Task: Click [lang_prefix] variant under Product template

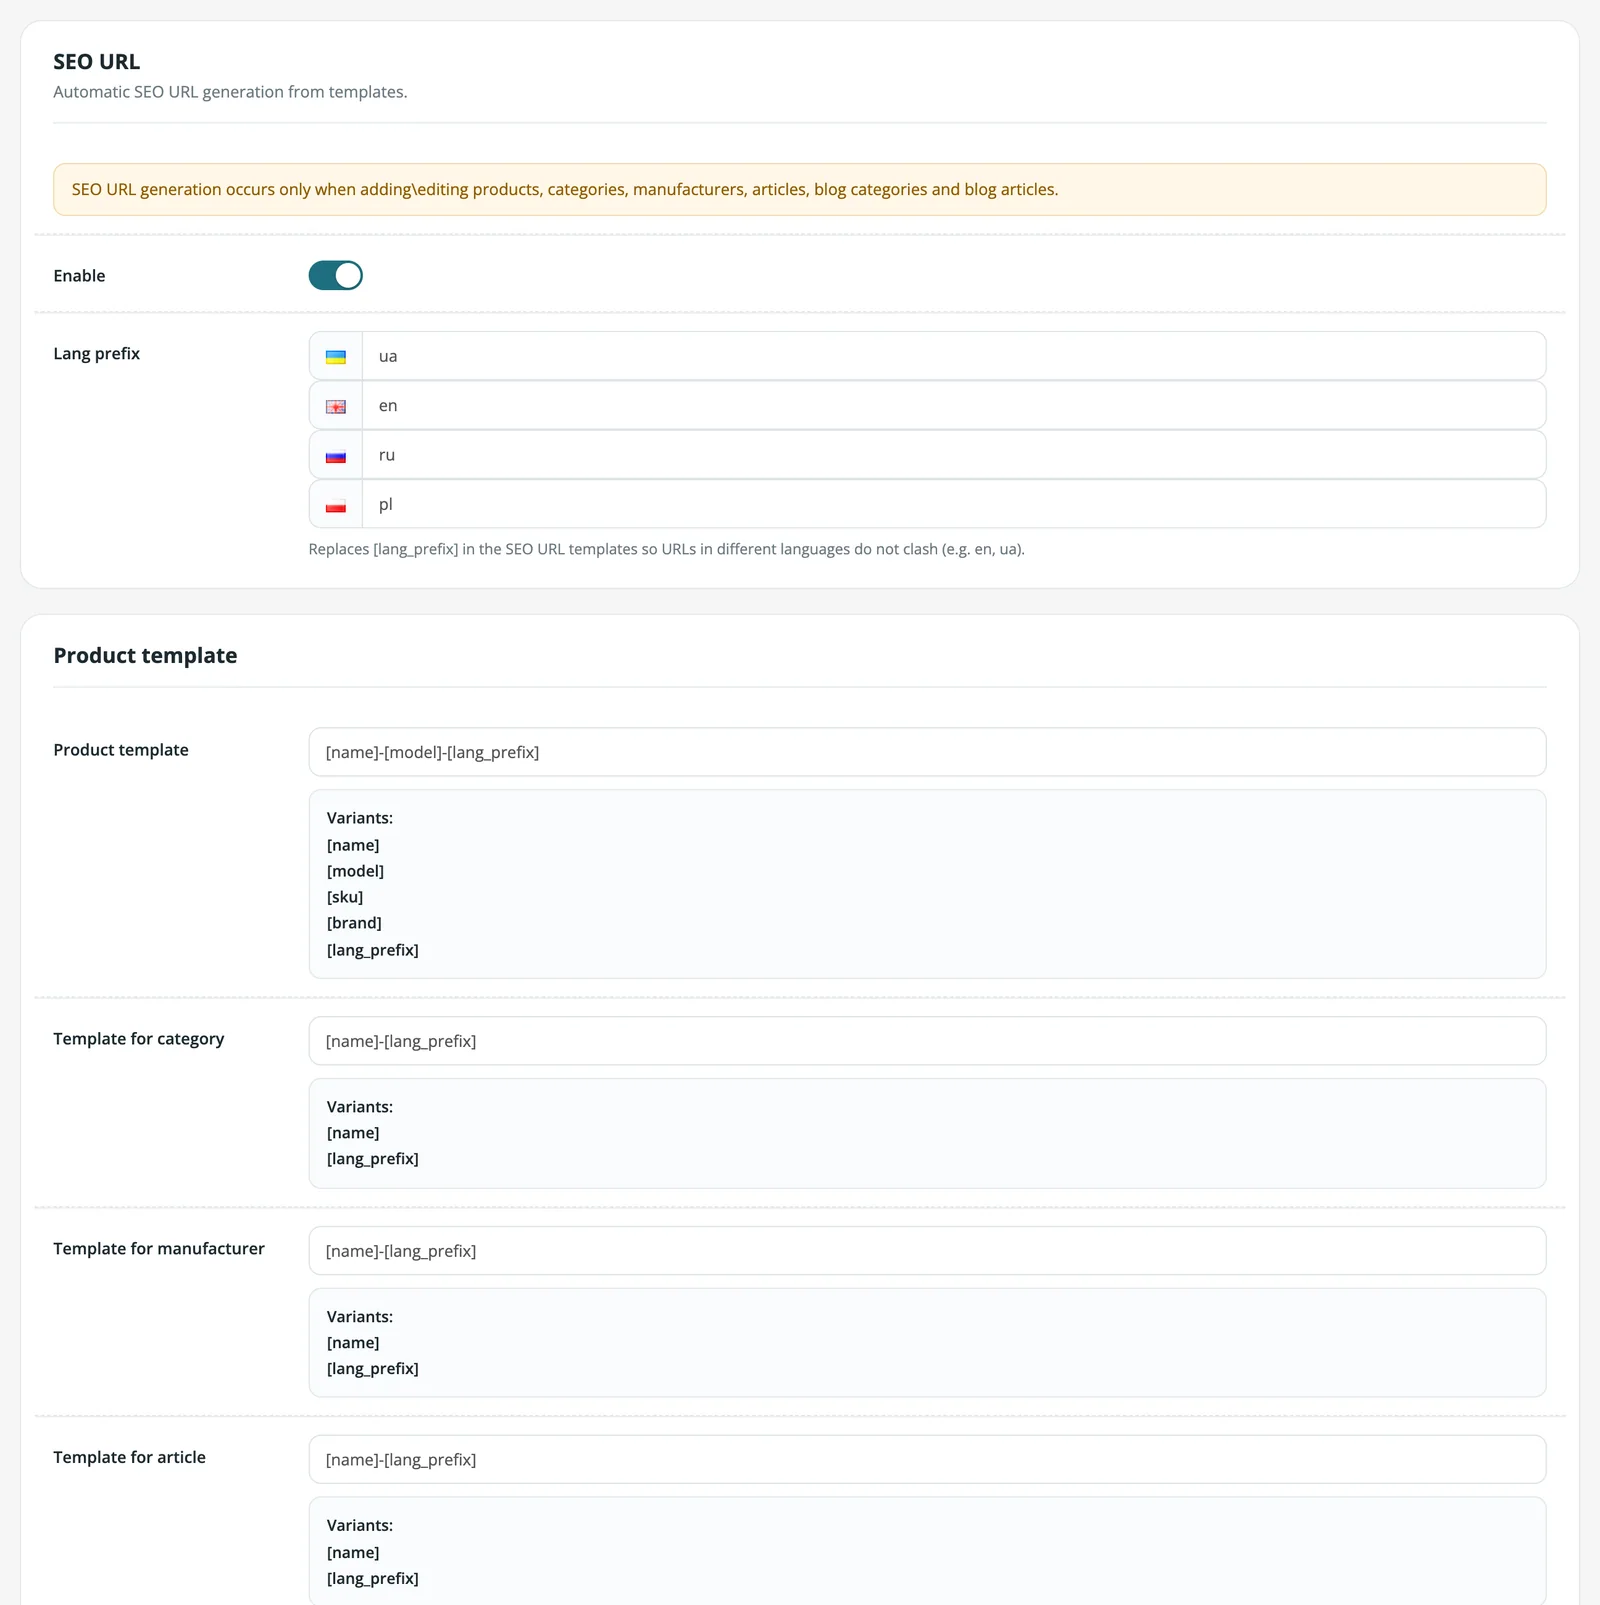Action: (x=373, y=950)
